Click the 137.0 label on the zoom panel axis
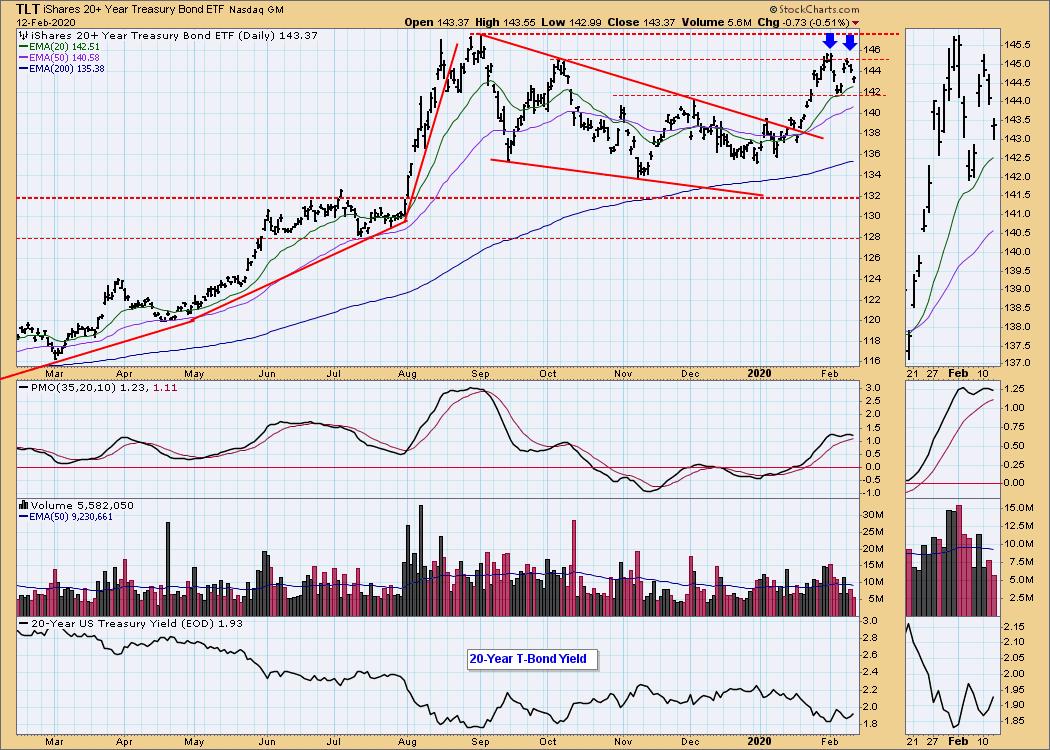Viewport: 1050px width, 750px height. [1017, 363]
